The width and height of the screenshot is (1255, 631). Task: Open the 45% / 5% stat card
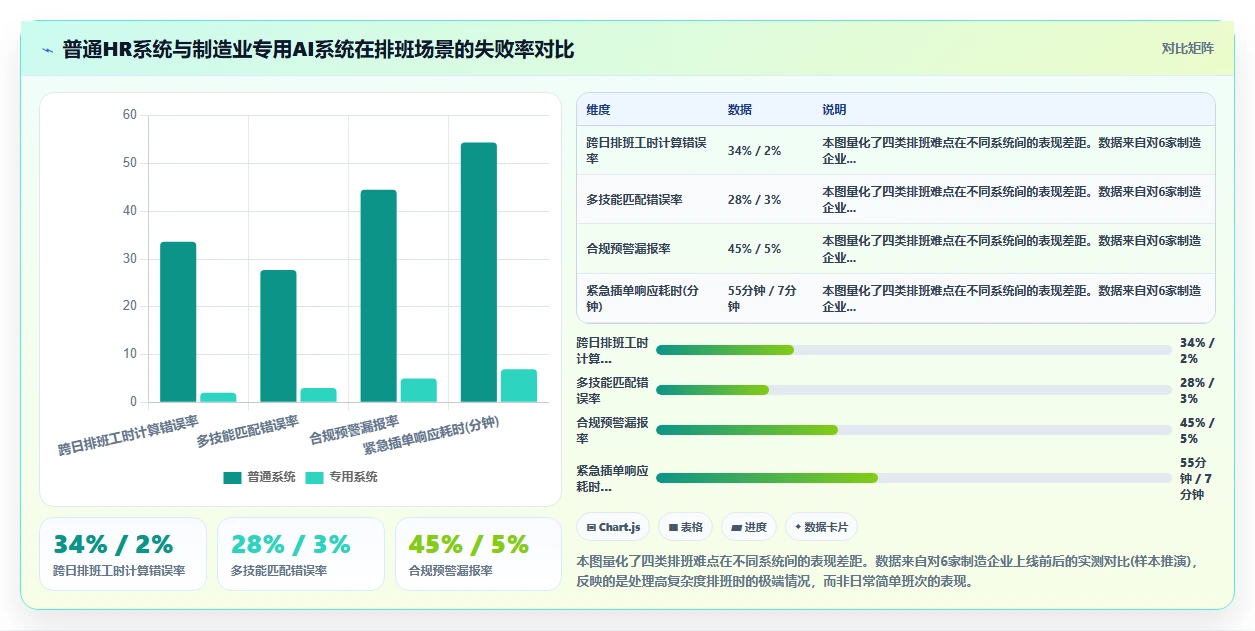coord(479,554)
